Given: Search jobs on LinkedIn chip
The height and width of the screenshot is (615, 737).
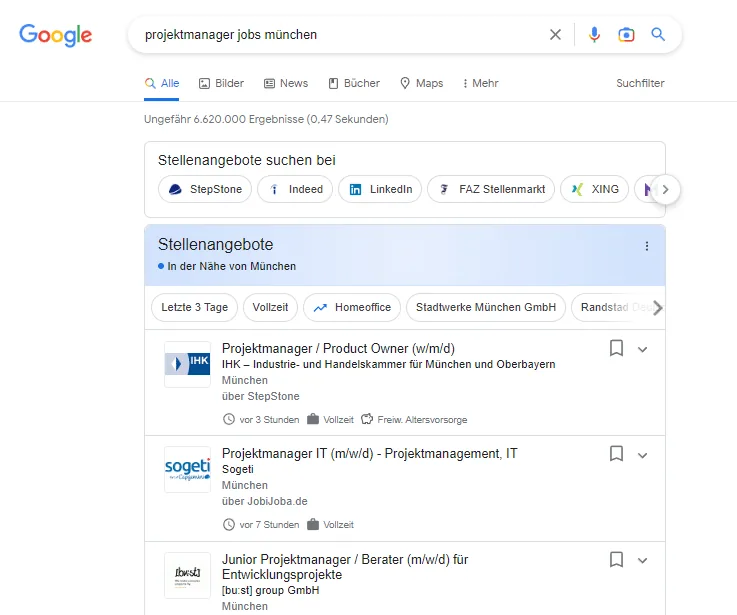Looking at the screenshot, I should tap(380, 189).
